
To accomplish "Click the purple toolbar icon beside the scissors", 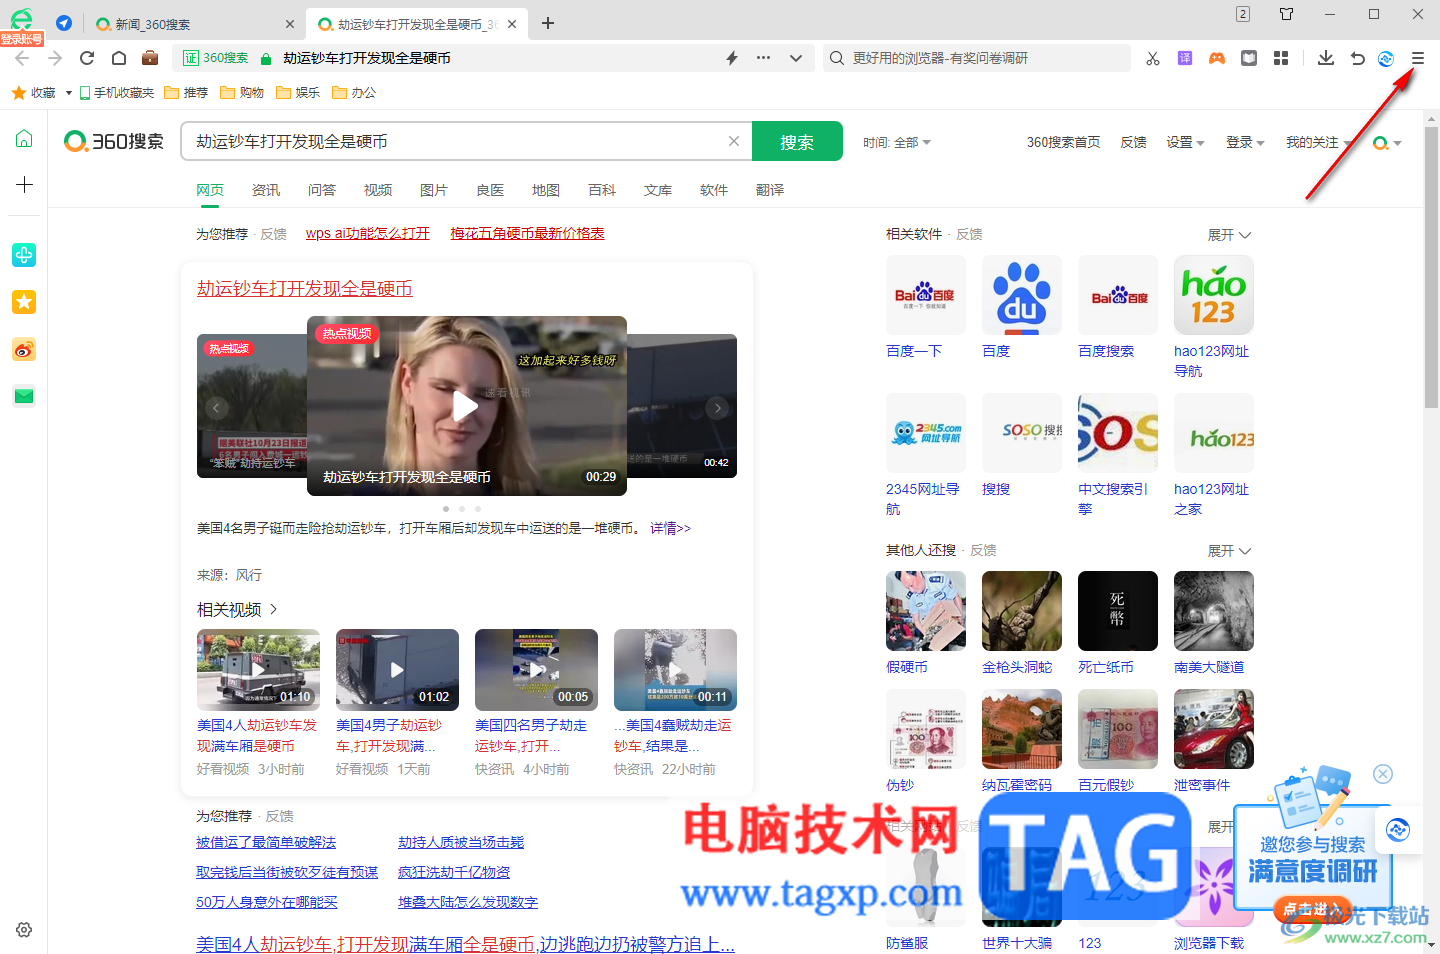I will [1185, 58].
